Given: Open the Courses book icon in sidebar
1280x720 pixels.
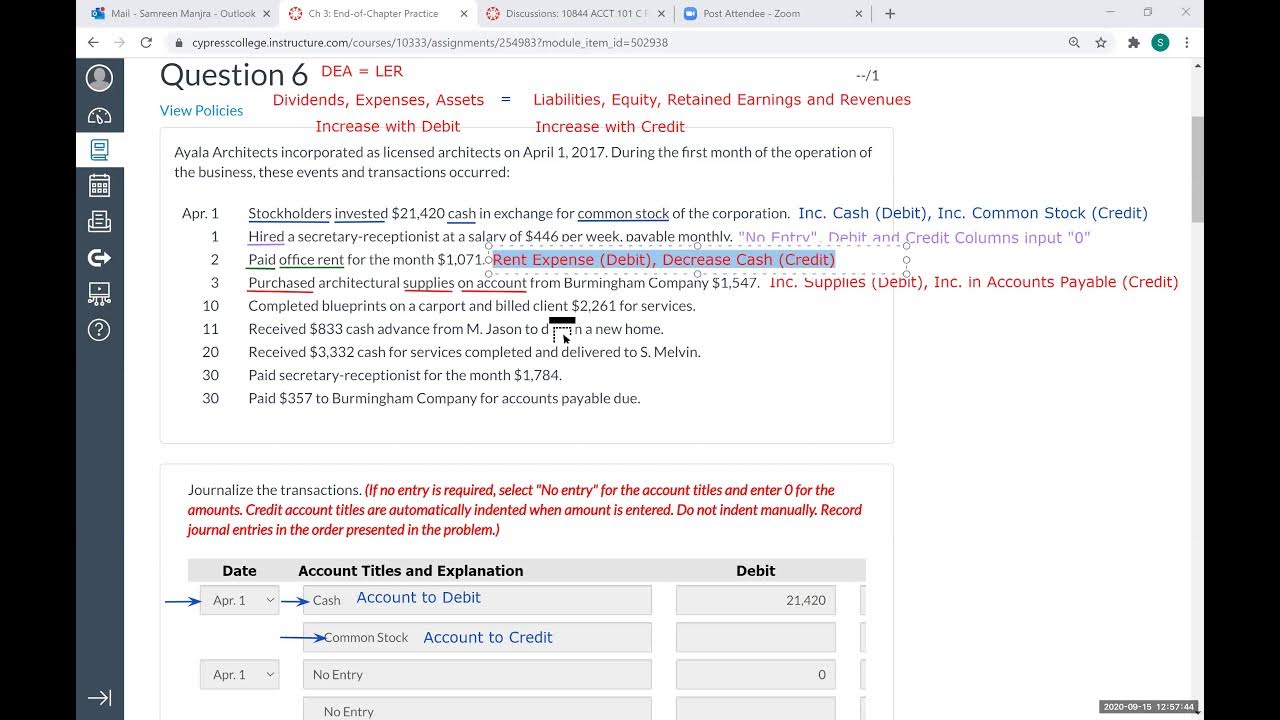Looking at the screenshot, I should tap(99, 150).
